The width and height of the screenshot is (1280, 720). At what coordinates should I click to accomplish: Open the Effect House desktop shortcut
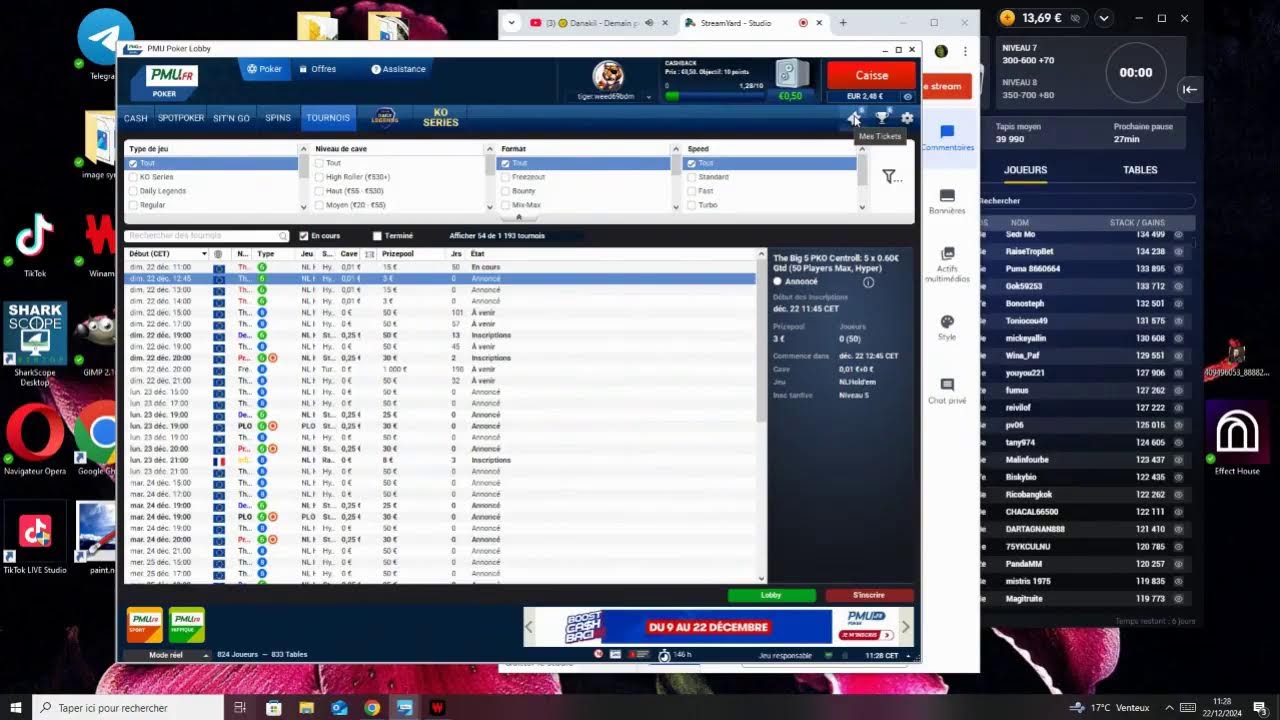tap(1237, 440)
